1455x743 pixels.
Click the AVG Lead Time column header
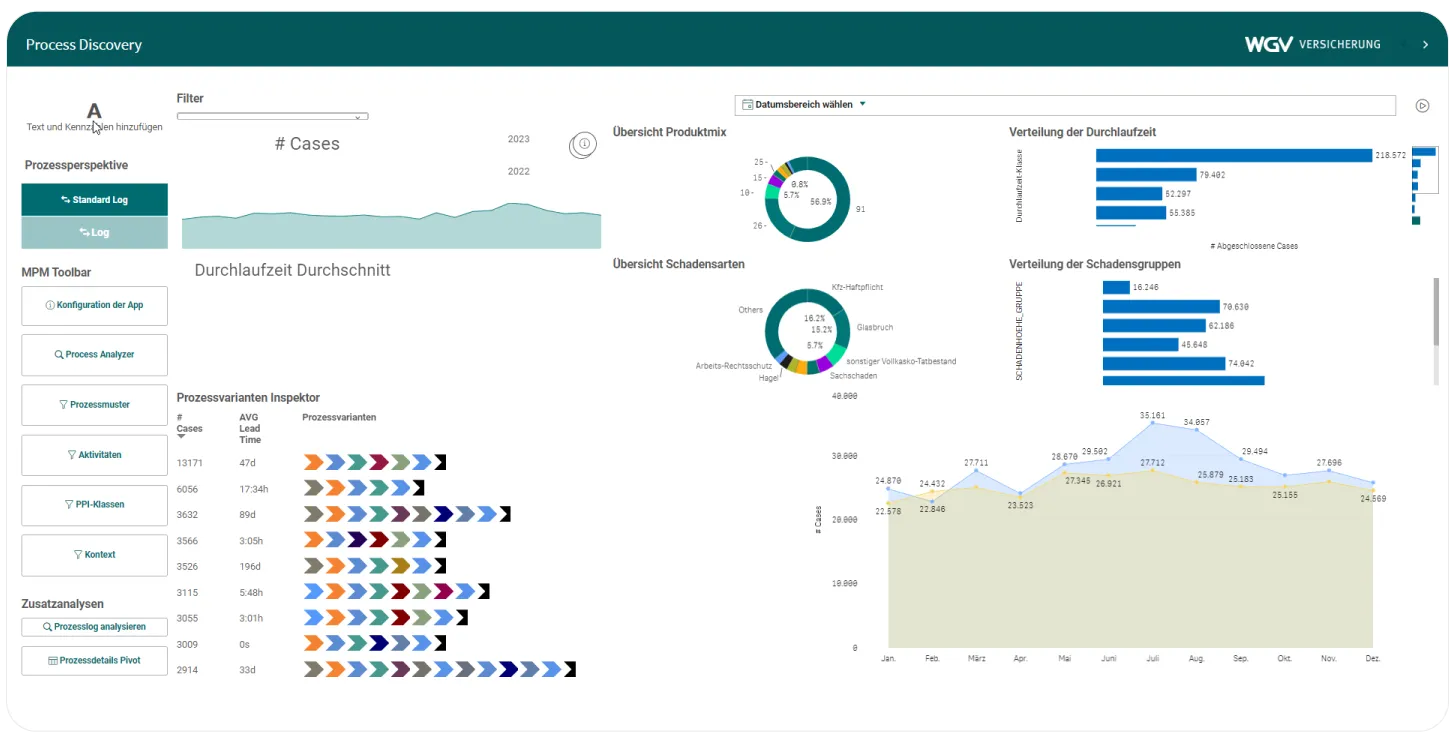250,428
